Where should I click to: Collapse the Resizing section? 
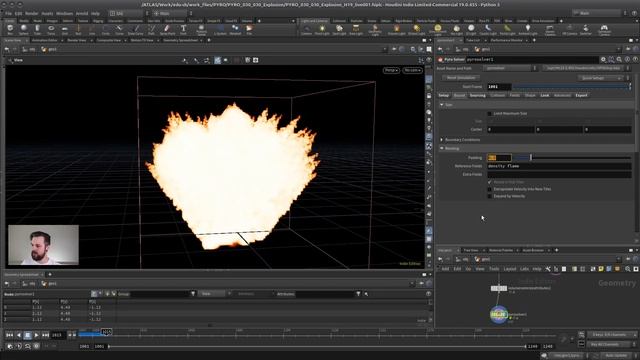click(x=442, y=149)
